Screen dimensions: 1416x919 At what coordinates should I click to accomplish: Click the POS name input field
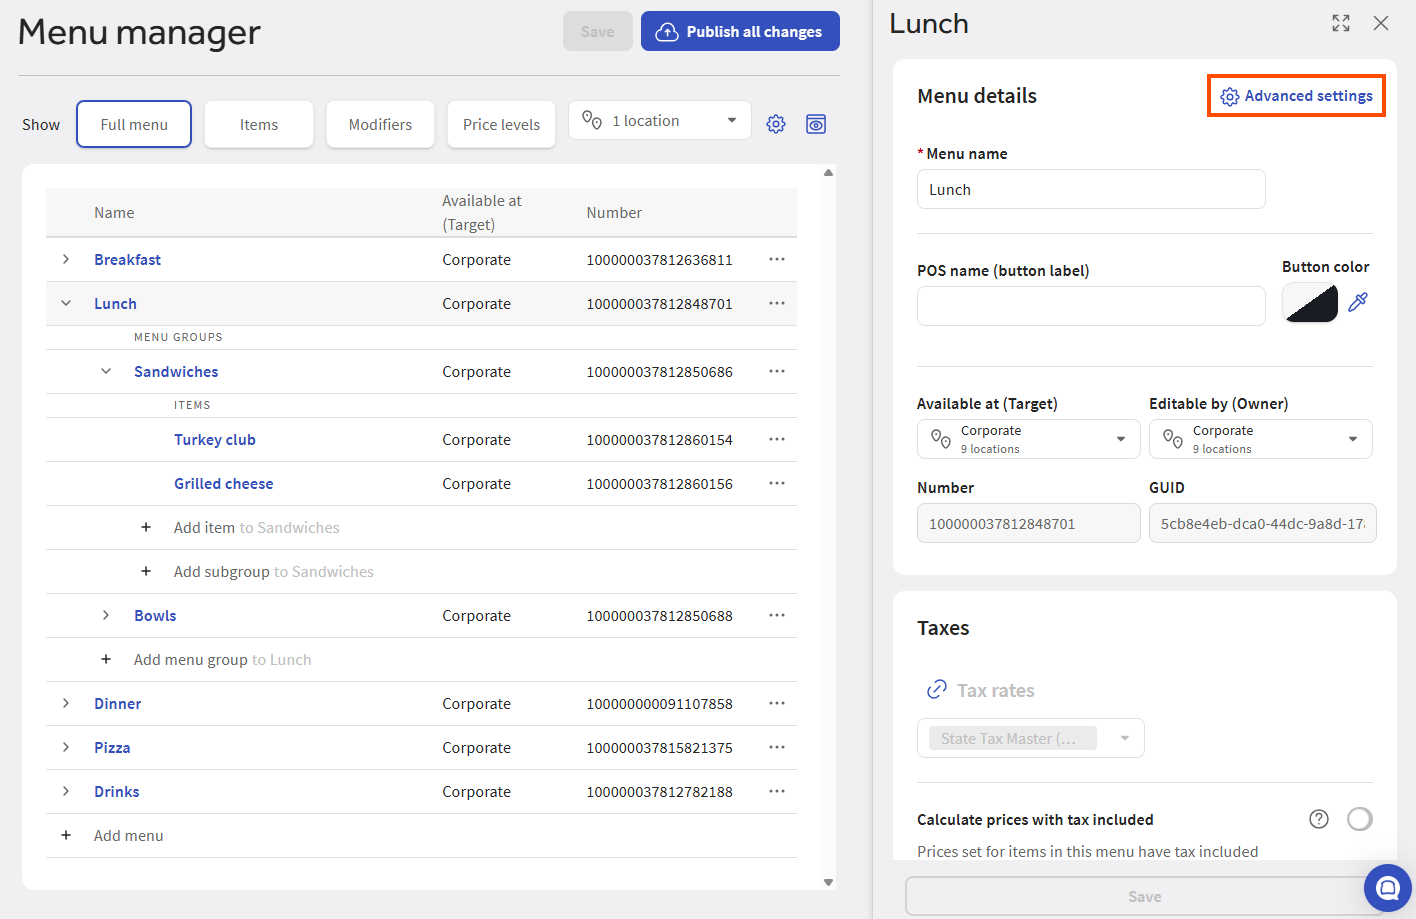pyautogui.click(x=1091, y=306)
